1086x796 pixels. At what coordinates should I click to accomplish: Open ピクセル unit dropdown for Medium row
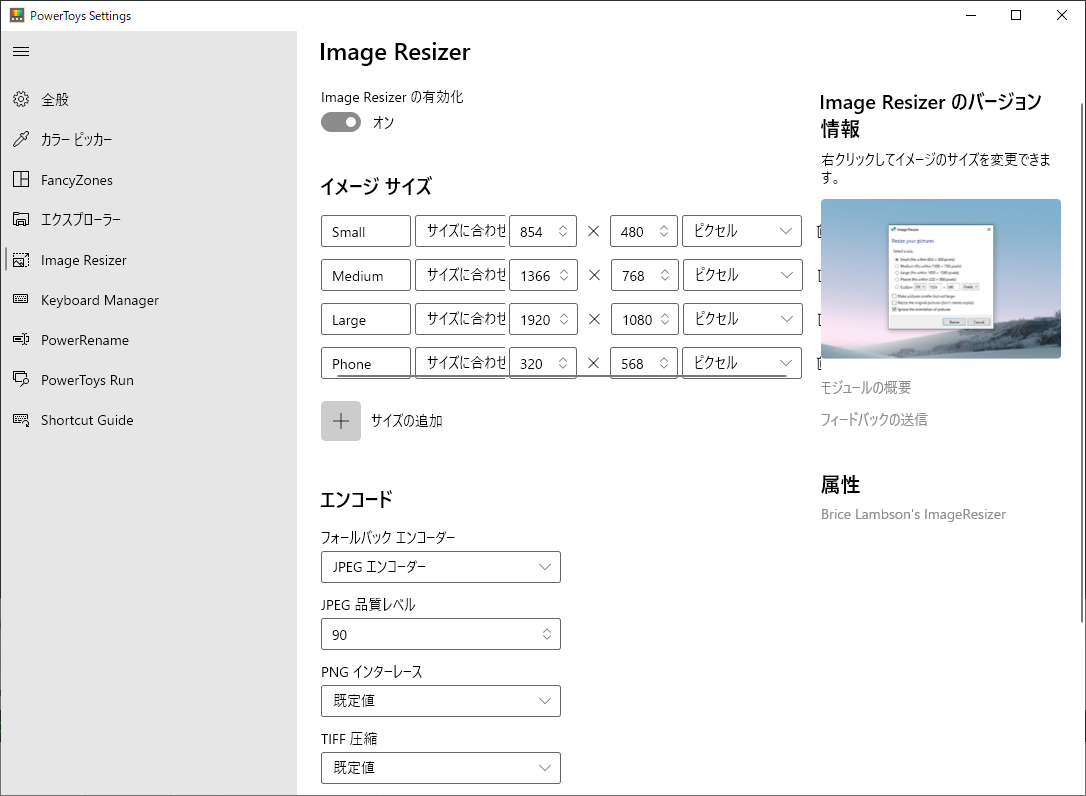742,275
